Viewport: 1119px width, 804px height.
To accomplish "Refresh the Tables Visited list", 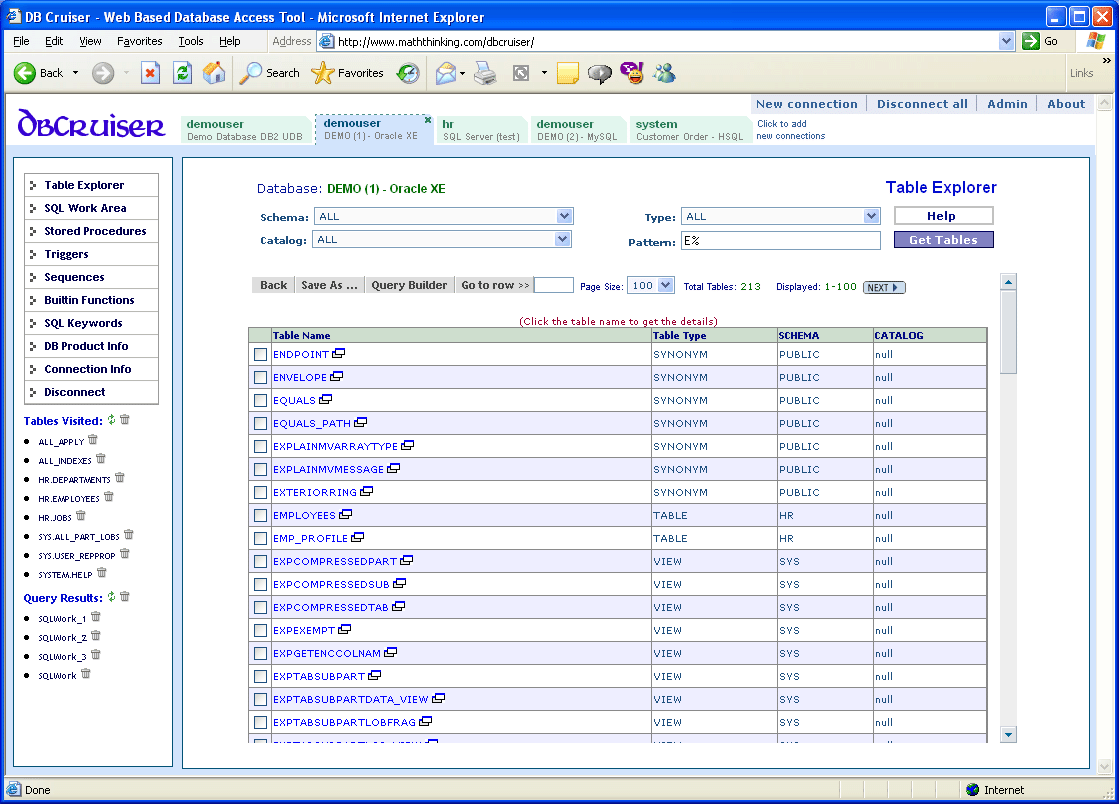I will point(111,421).
